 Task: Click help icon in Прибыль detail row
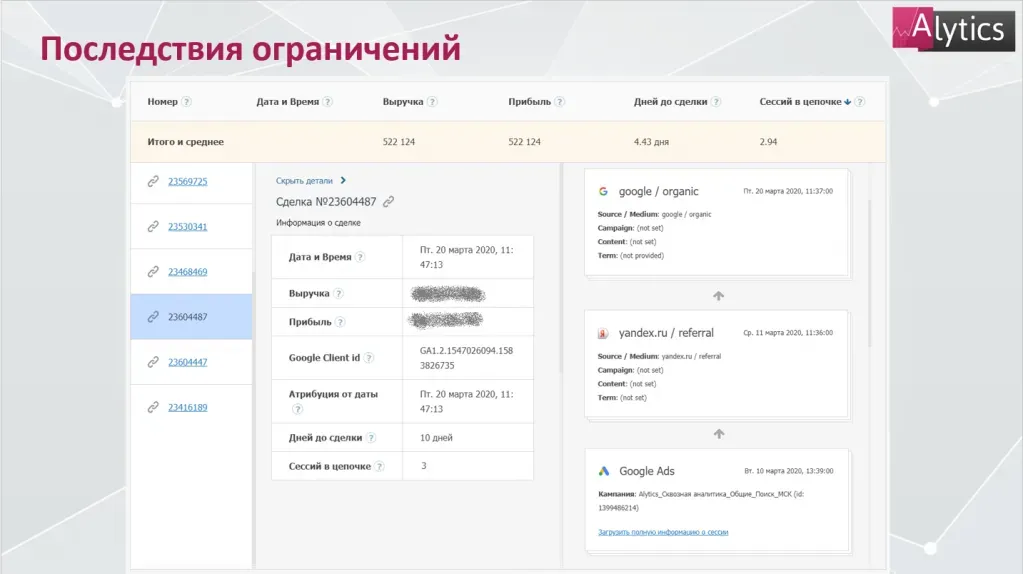[x=340, y=322]
